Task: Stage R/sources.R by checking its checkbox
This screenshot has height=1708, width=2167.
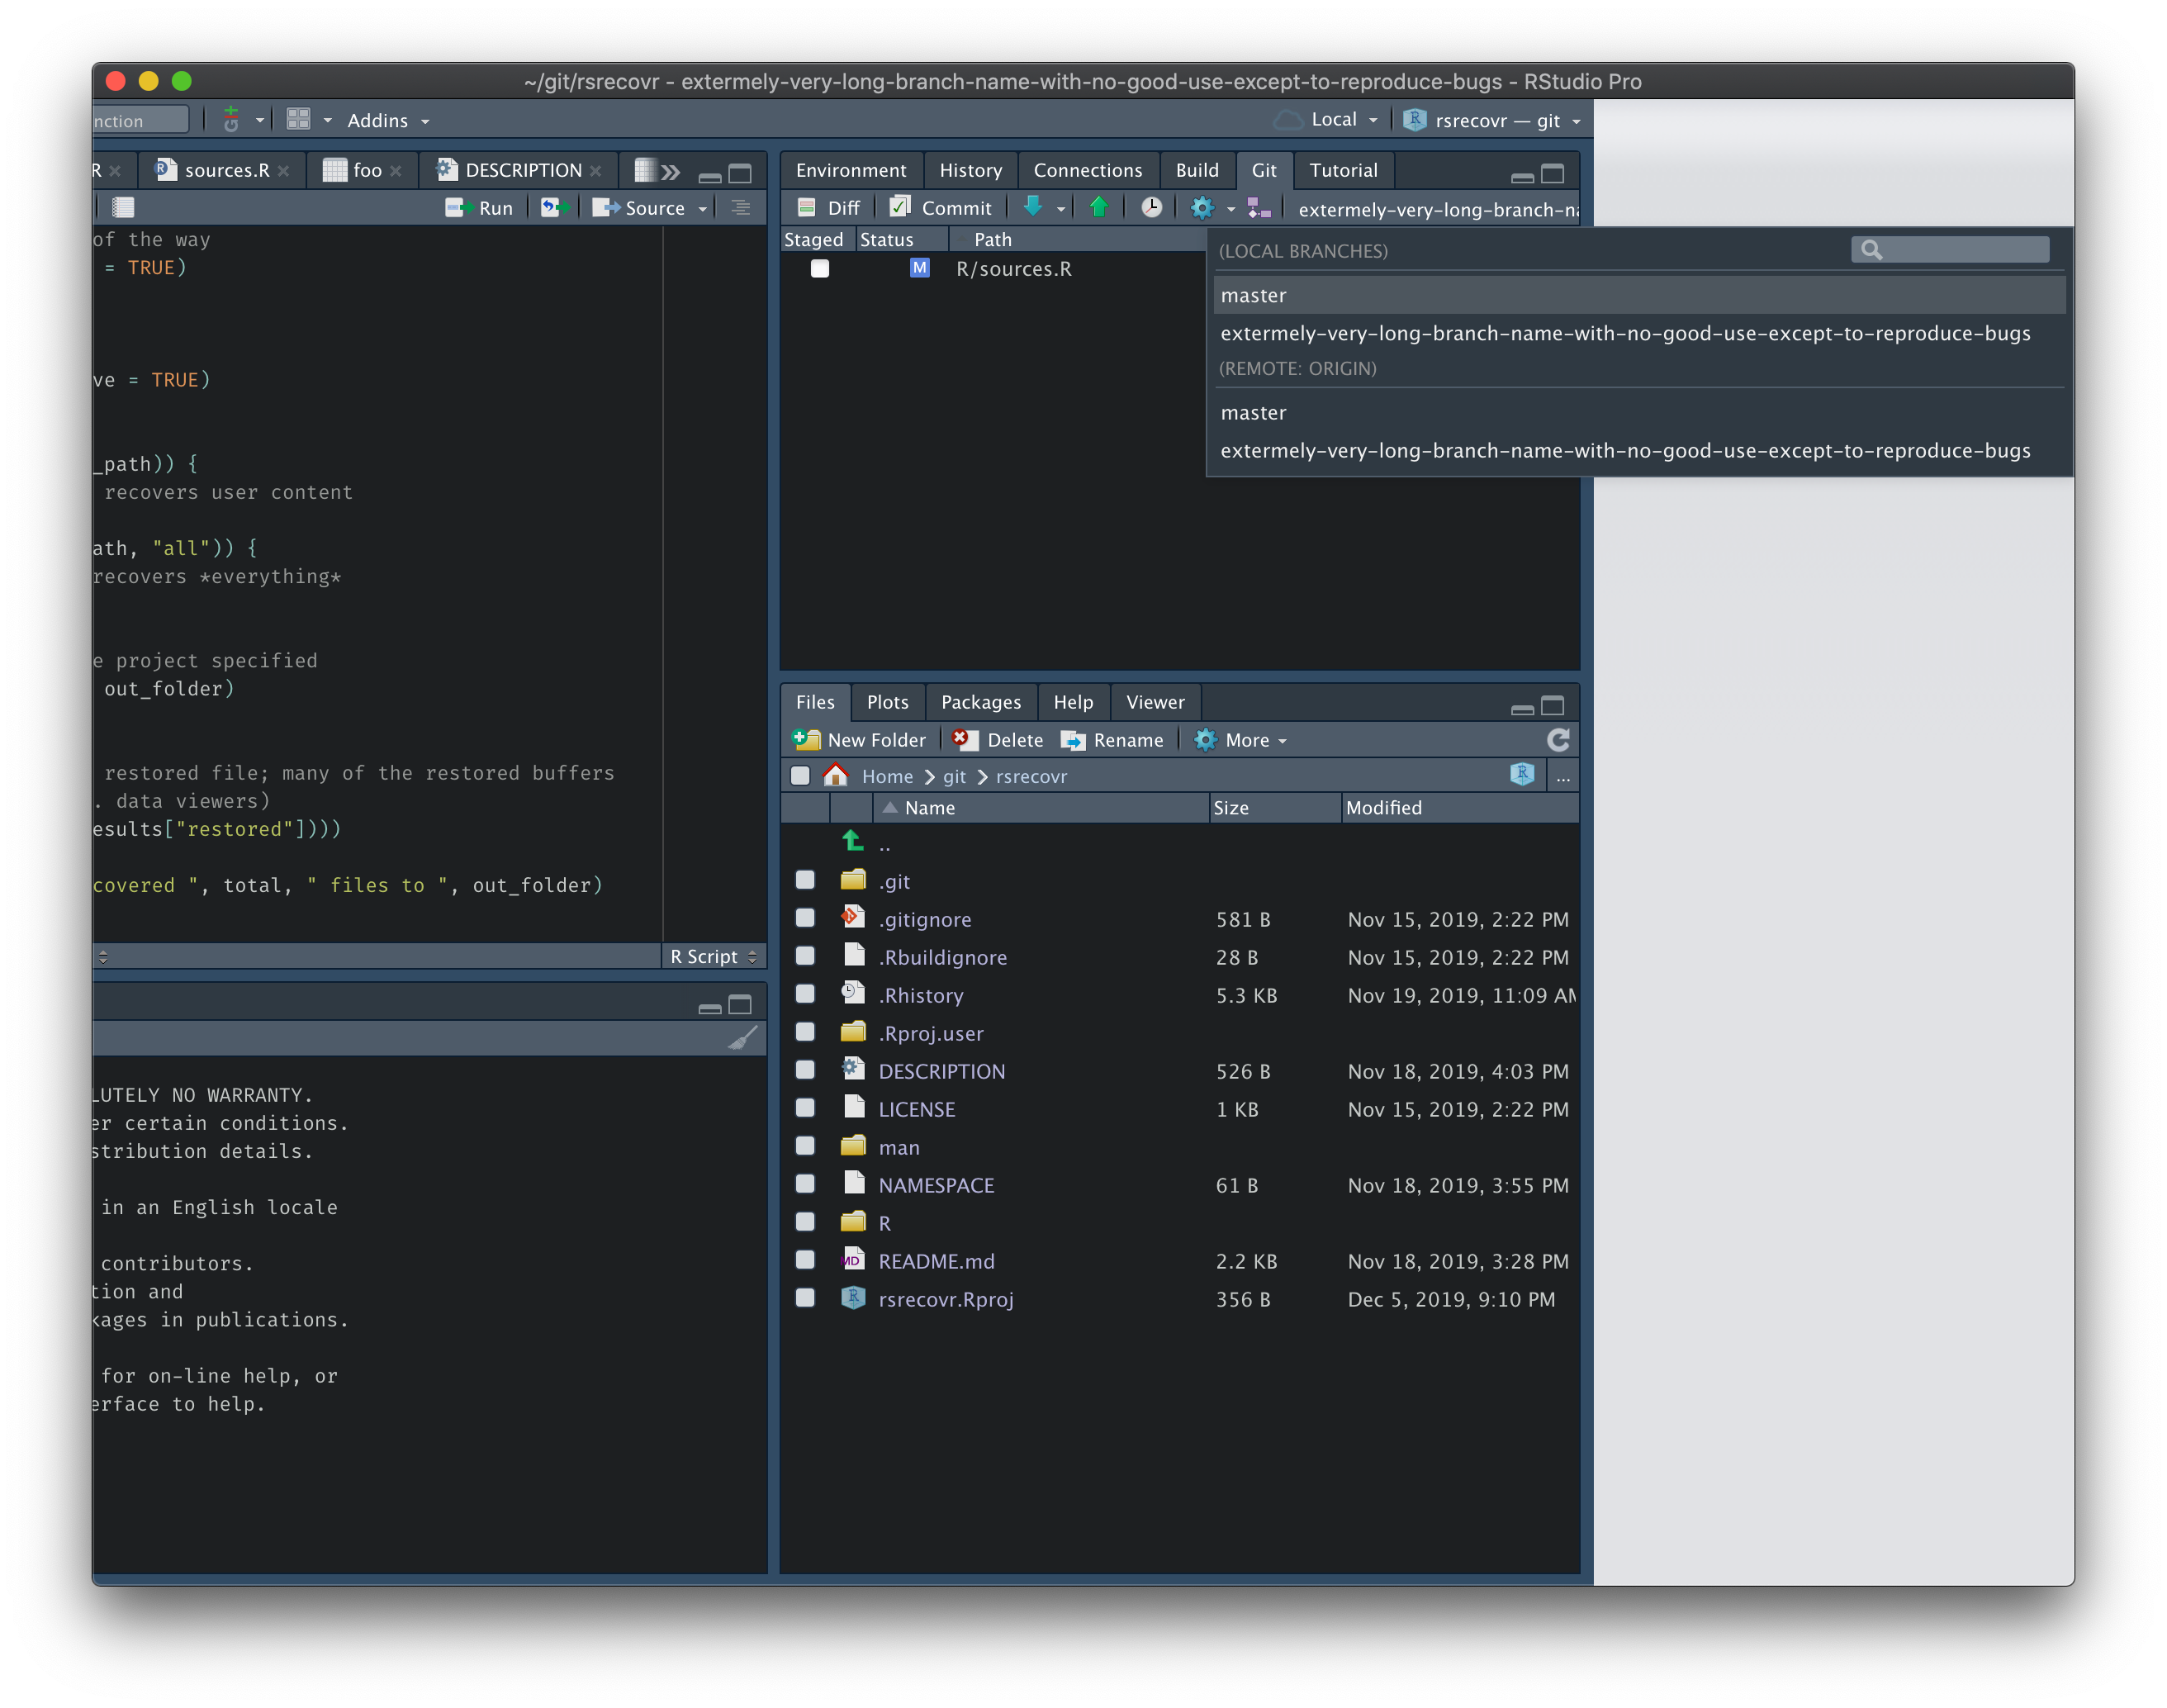Action: coord(820,268)
